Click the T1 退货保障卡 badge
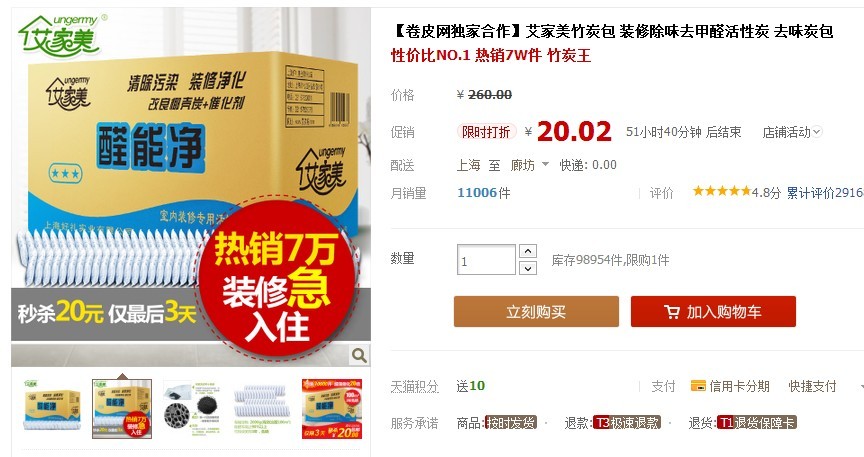The height and width of the screenshot is (457, 864). point(756,423)
